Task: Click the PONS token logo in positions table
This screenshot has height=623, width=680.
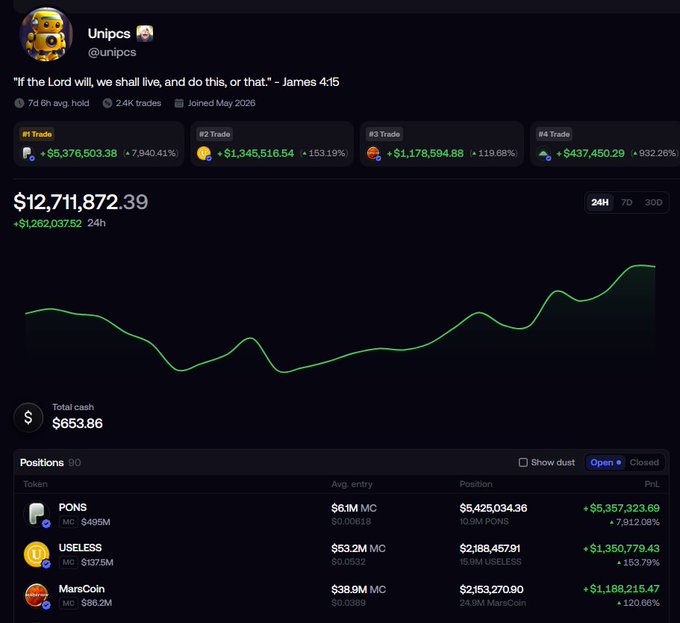Action: click(37, 514)
